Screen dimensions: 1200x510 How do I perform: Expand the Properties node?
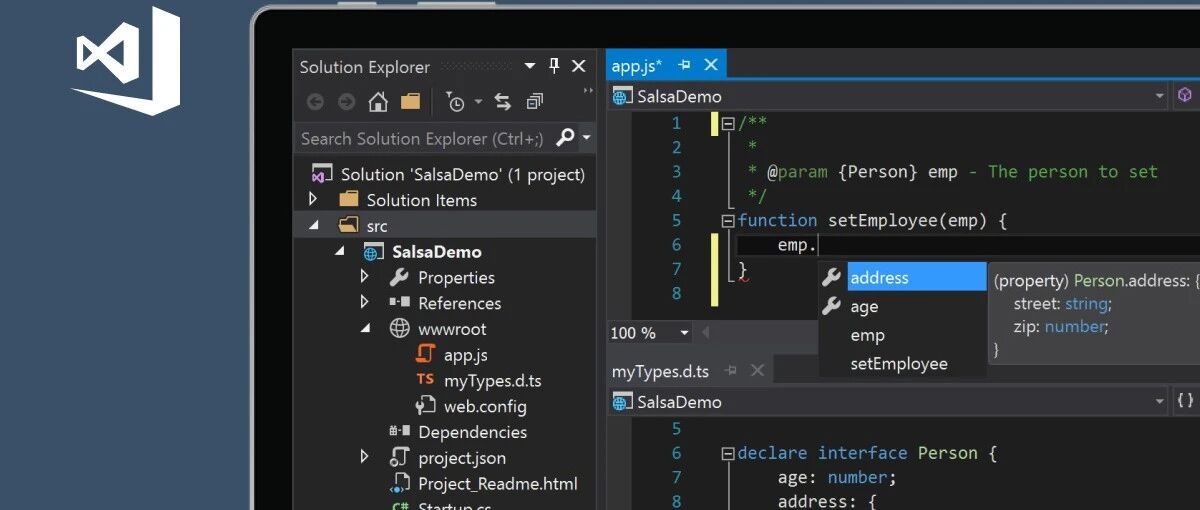click(x=365, y=277)
